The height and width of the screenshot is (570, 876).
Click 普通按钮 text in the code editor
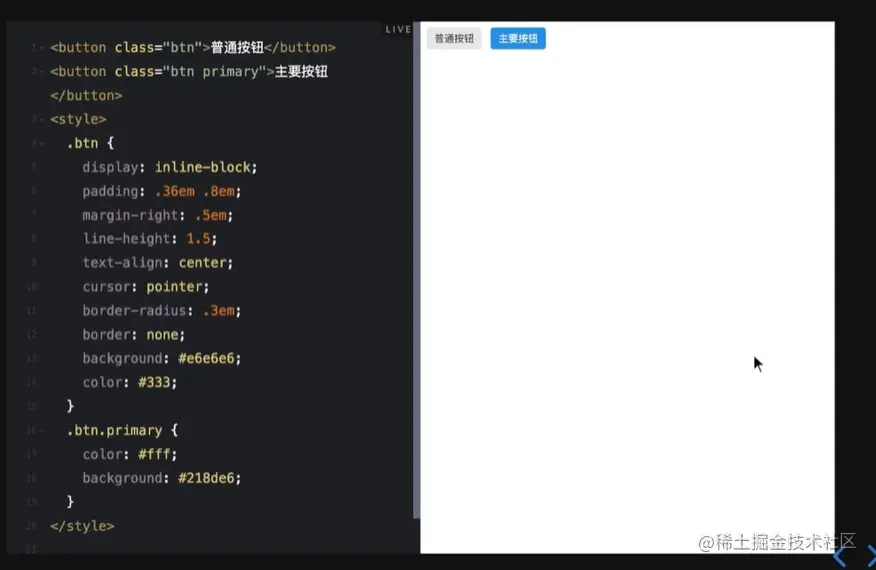point(237,48)
